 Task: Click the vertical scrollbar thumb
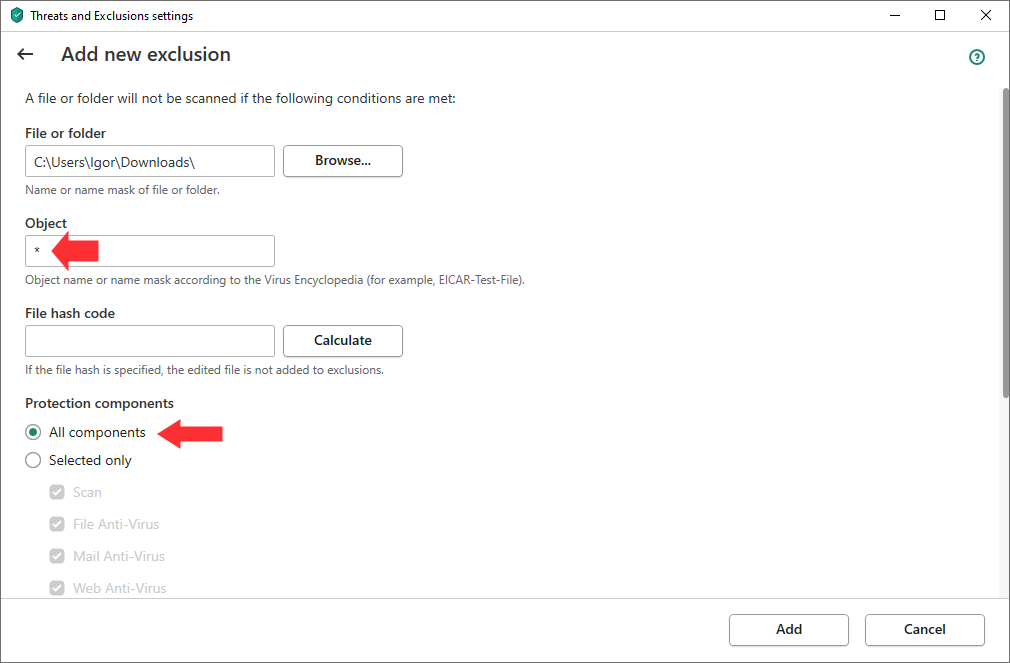(1005, 243)
